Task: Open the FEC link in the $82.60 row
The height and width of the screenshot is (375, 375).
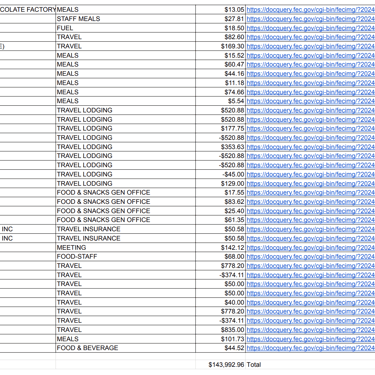Action: (x=310, y=37)
